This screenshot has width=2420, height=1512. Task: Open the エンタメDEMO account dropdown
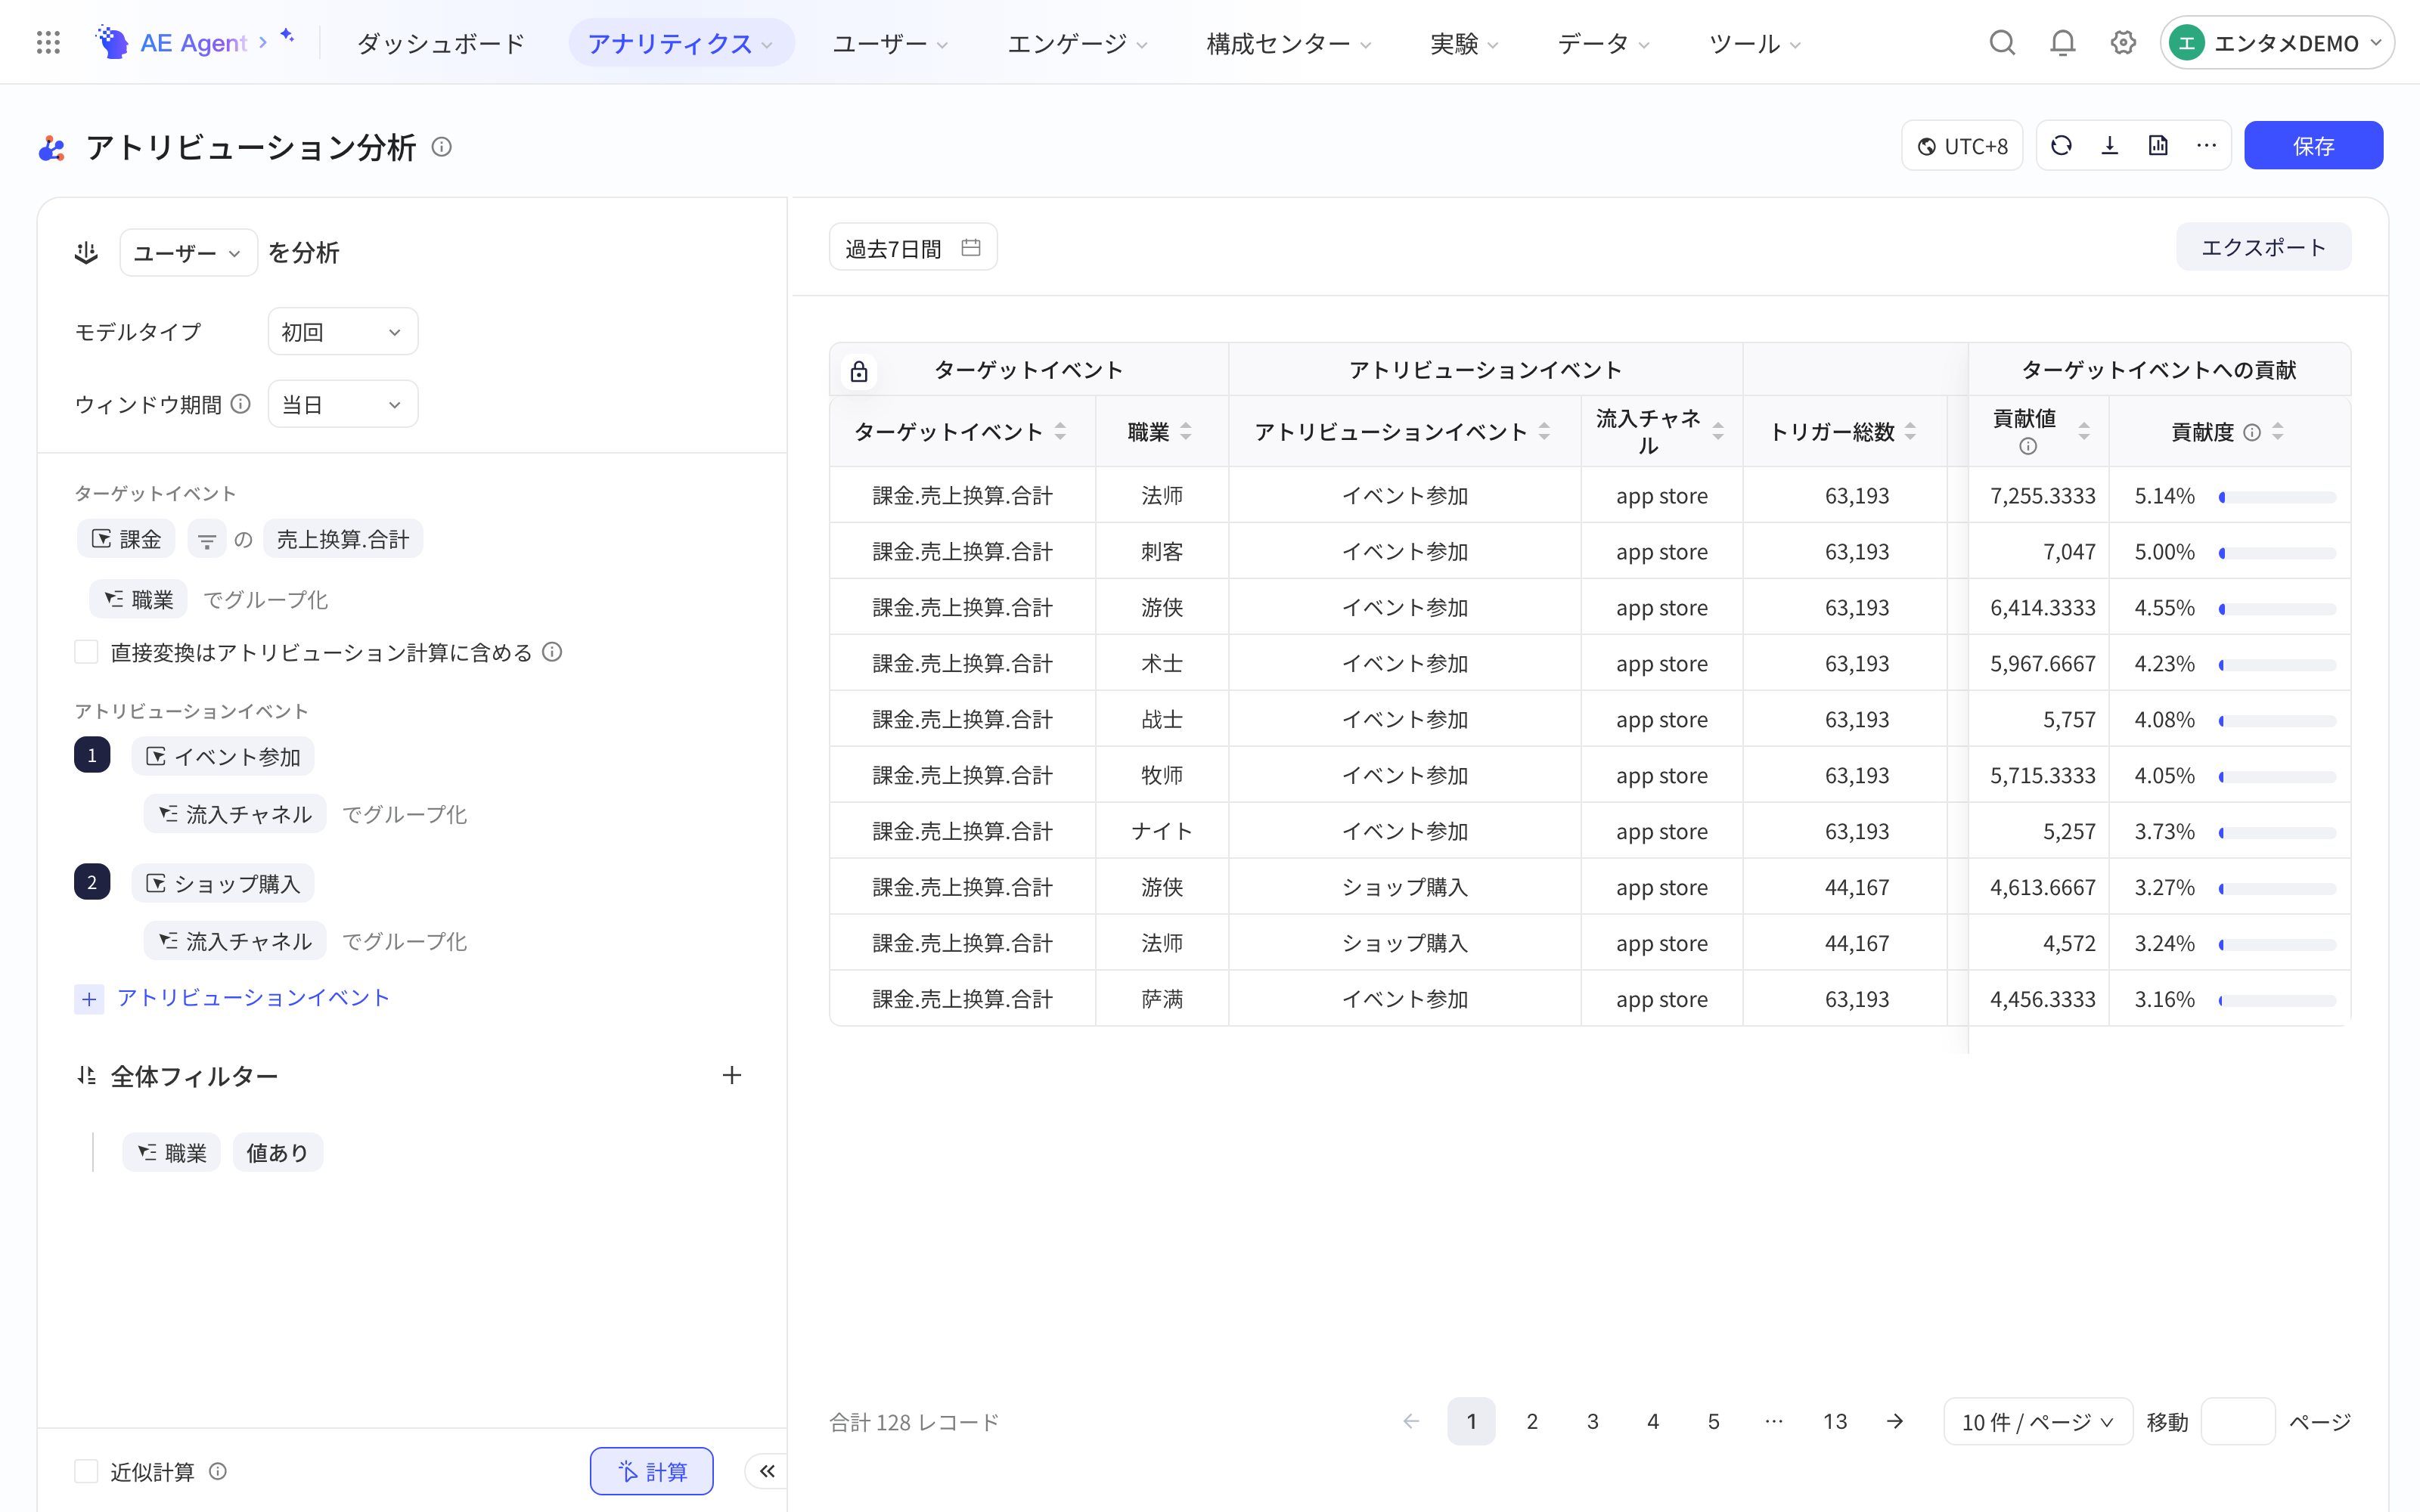click(2276, 43)
